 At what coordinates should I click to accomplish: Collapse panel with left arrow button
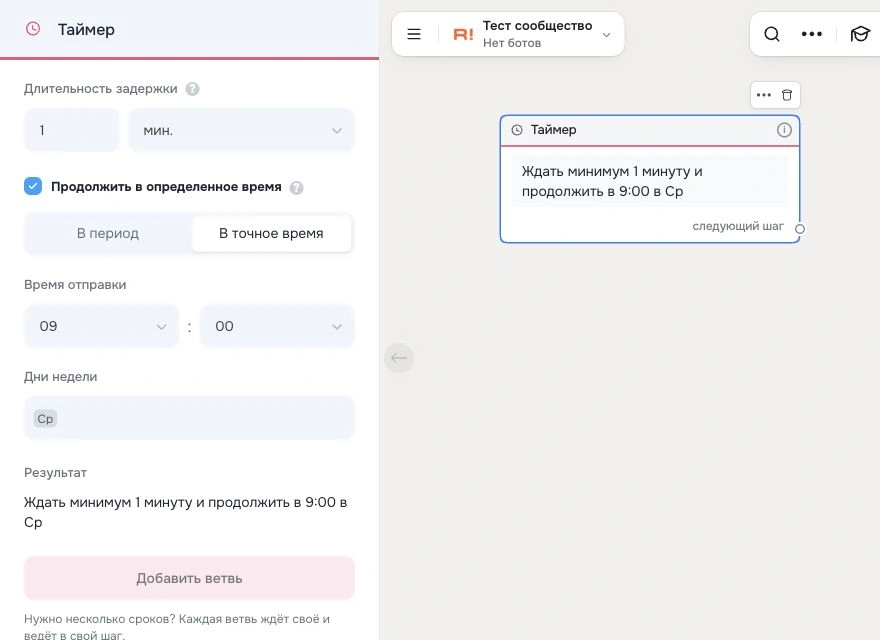(399, 358)
